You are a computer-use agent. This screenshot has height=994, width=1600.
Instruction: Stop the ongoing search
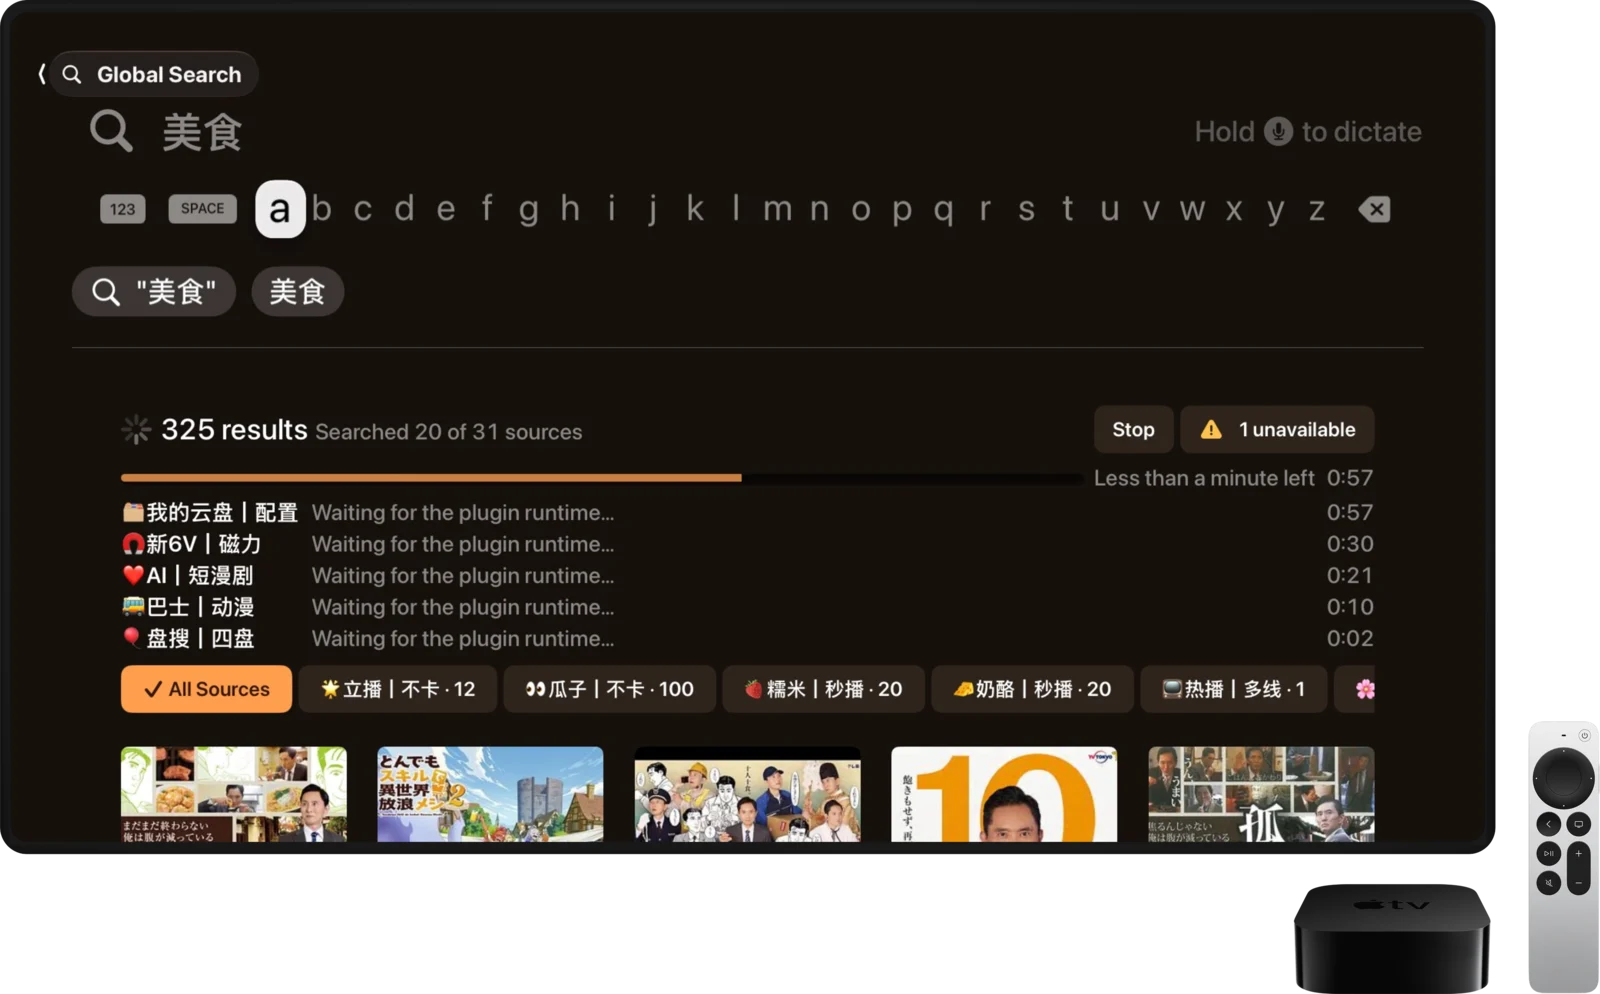point(1133,430)
